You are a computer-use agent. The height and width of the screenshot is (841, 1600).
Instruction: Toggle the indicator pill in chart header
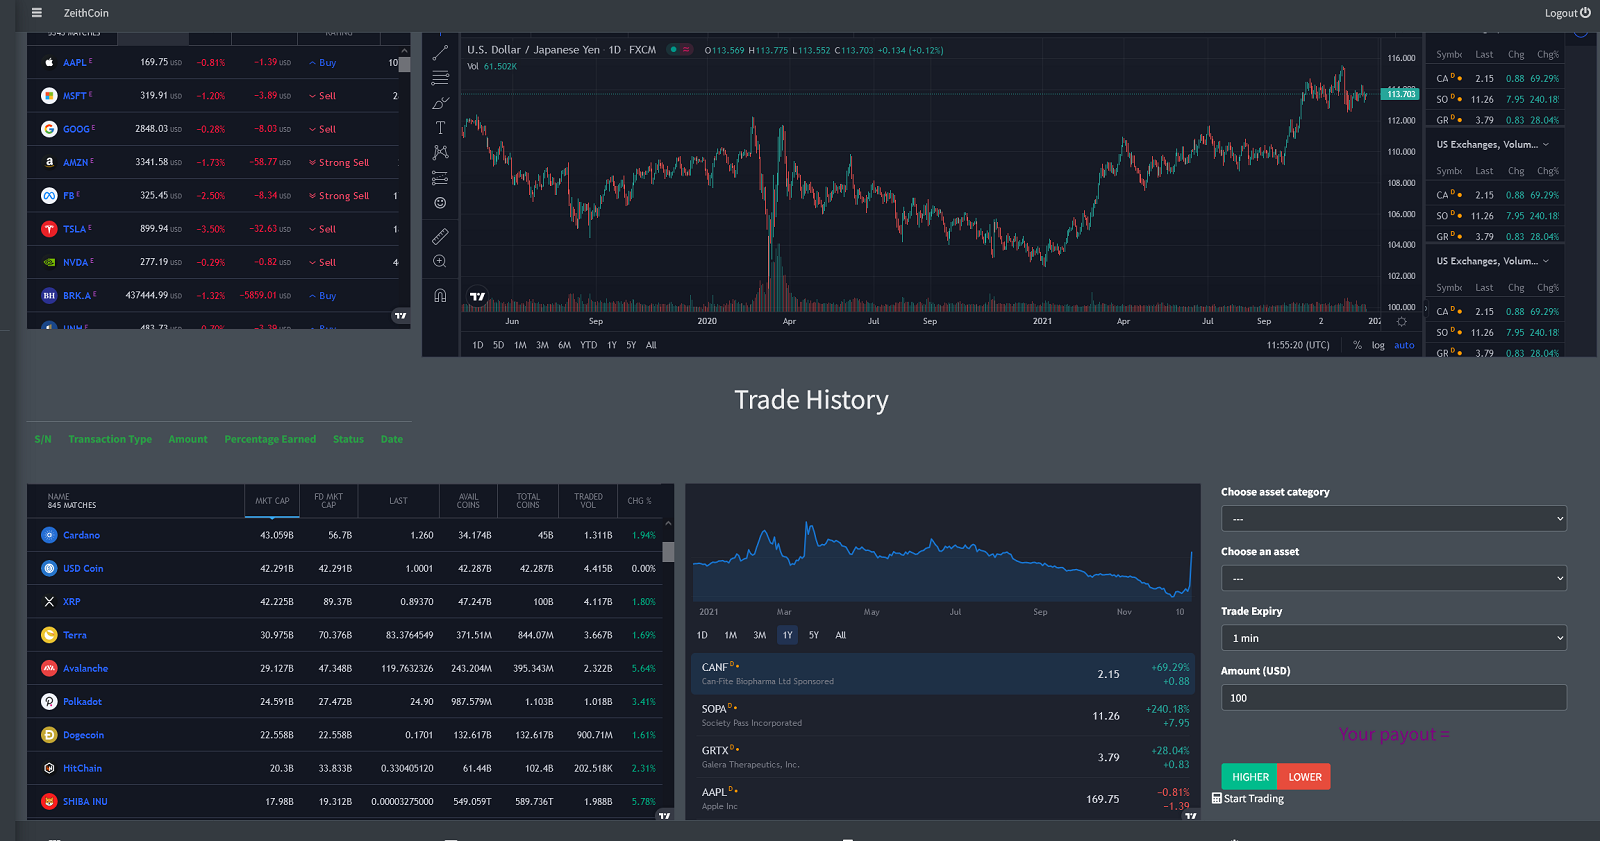(x=681, y=49)
